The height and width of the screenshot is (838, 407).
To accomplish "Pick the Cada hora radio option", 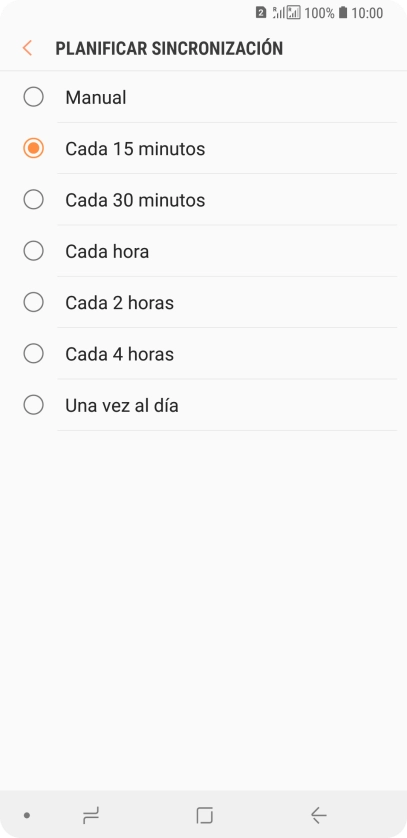I will 34,251.
